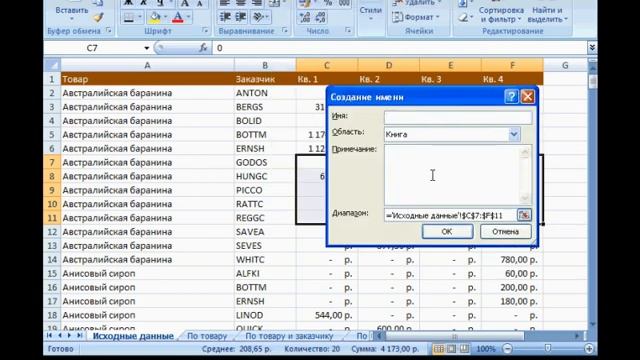Select the cell with 780,00 р.

coord(512,260)
